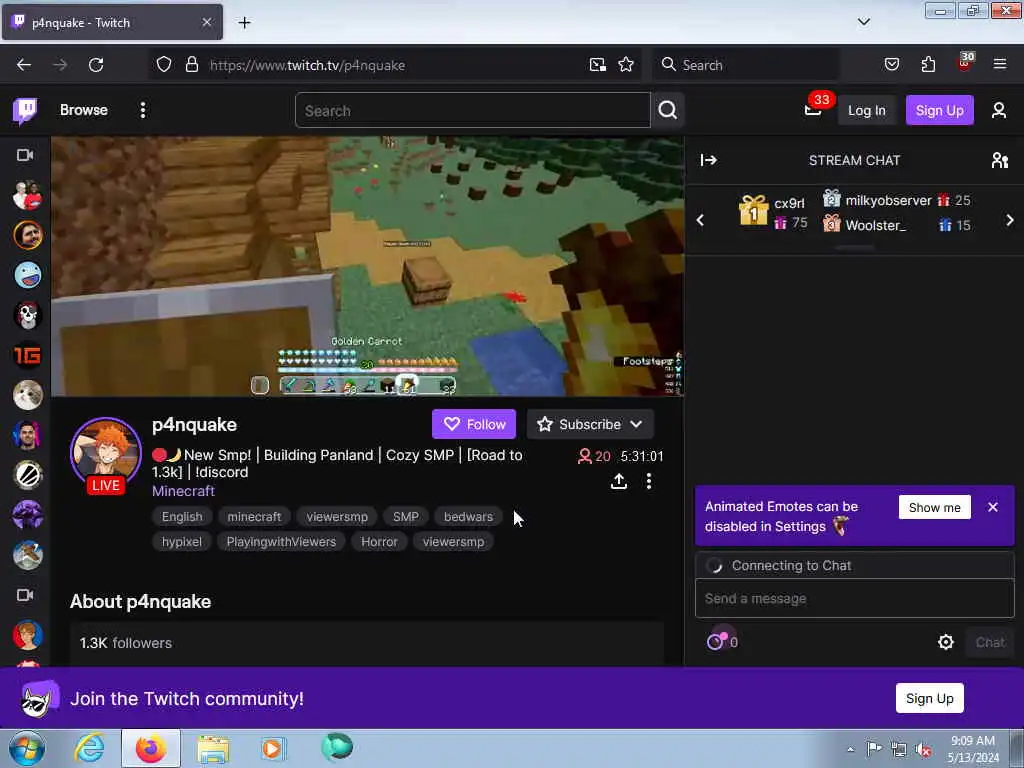The image size is (1024, 768).
Task: Focus the Twitch search field
Action: [472, 110]
